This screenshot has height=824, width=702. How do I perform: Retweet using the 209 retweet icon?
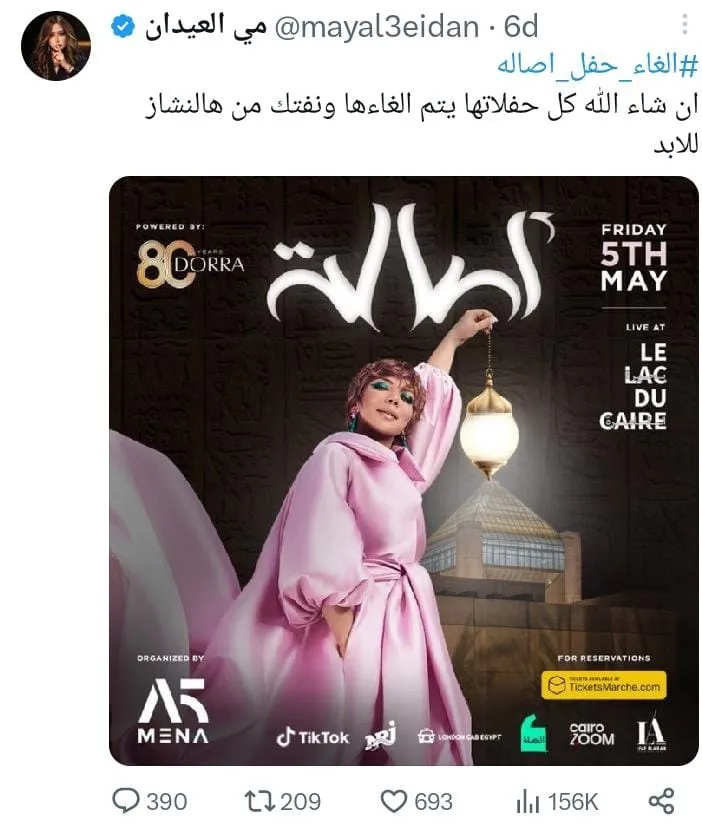point(260,801)
